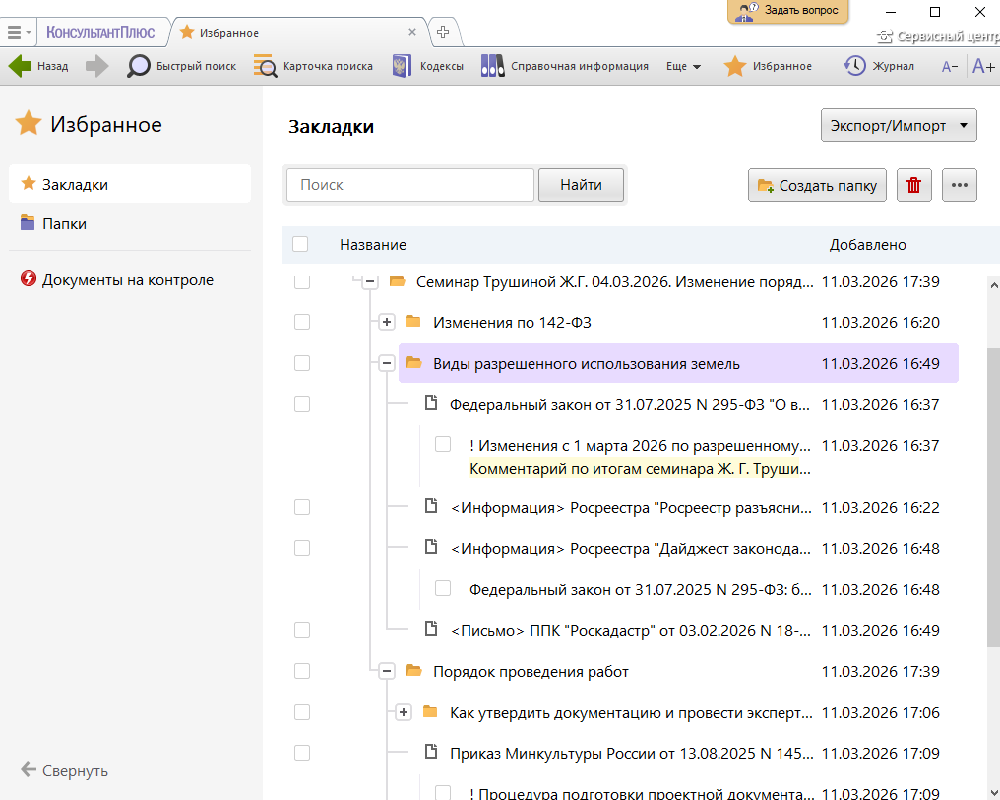This screenshot has height=800, width=1000.
Task: Open the Search Card icon
Action: [x=265, y=66]
